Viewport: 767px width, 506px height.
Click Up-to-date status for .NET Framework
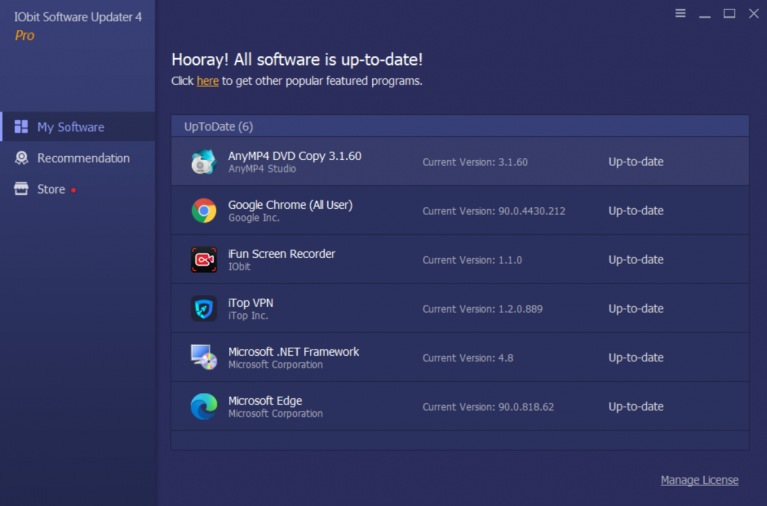(x=636, y=357)
